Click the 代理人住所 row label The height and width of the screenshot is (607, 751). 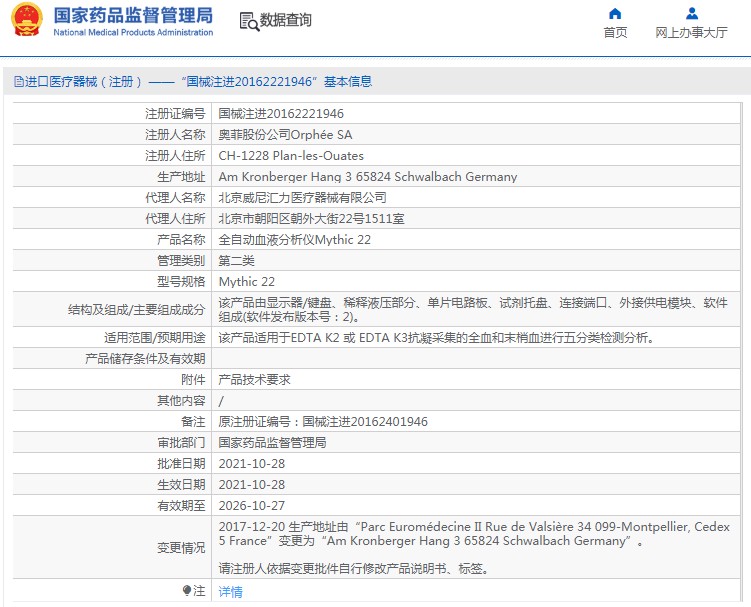tap(175, 218)
